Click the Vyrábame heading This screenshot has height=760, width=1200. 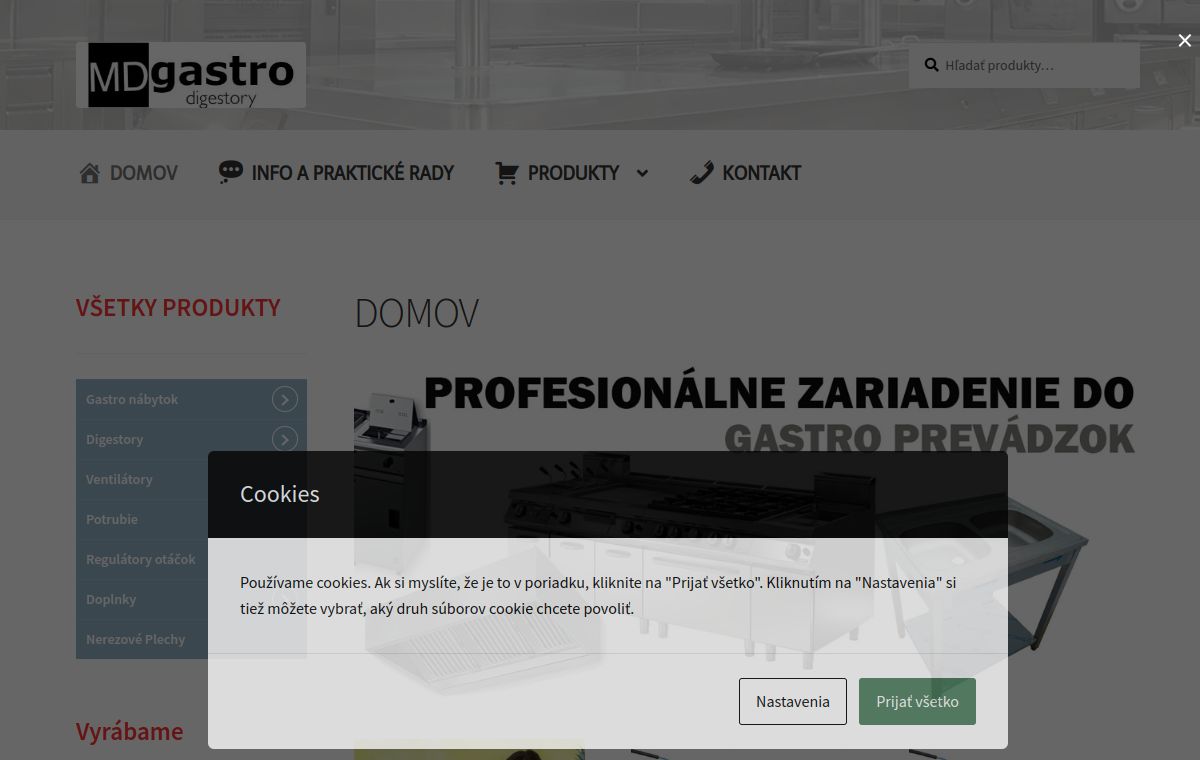(x=129, y=731)
